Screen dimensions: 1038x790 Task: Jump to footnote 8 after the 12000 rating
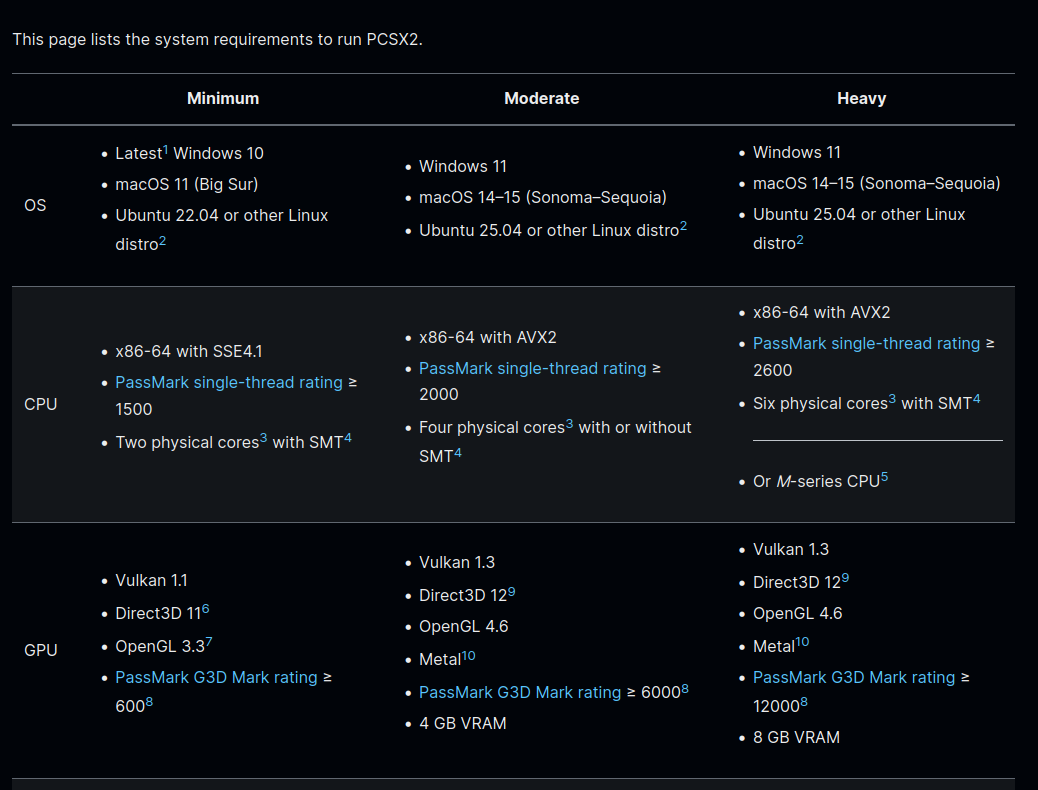tap(804, 703)
